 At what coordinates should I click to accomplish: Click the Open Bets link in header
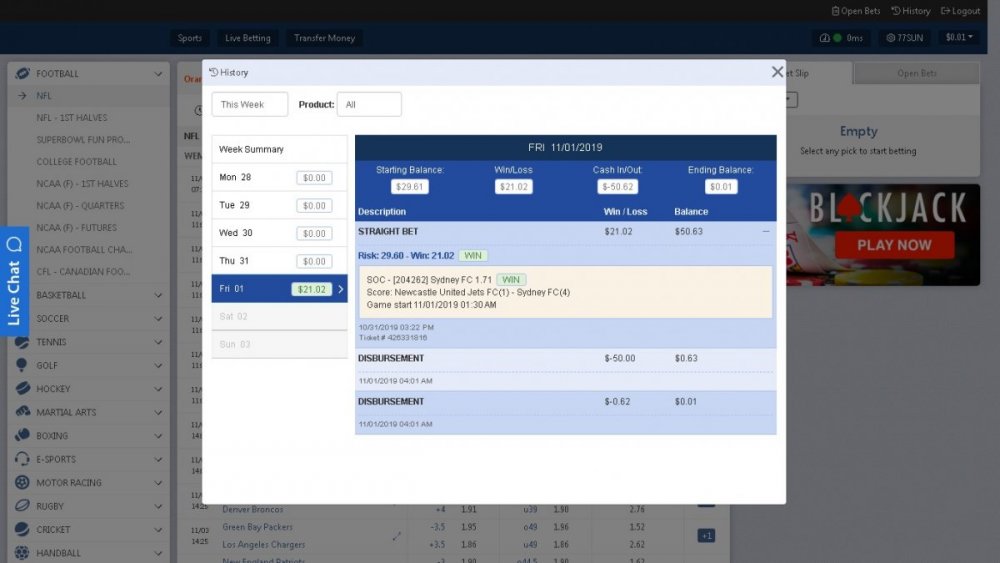point(855,11)
